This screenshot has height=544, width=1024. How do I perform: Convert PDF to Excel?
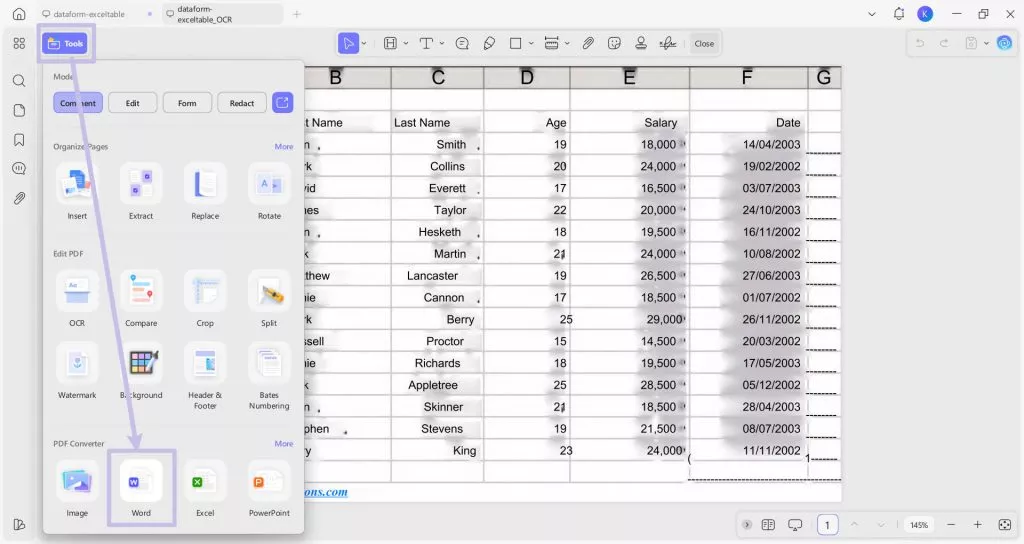pyautogui.click(x=205, y=488)
